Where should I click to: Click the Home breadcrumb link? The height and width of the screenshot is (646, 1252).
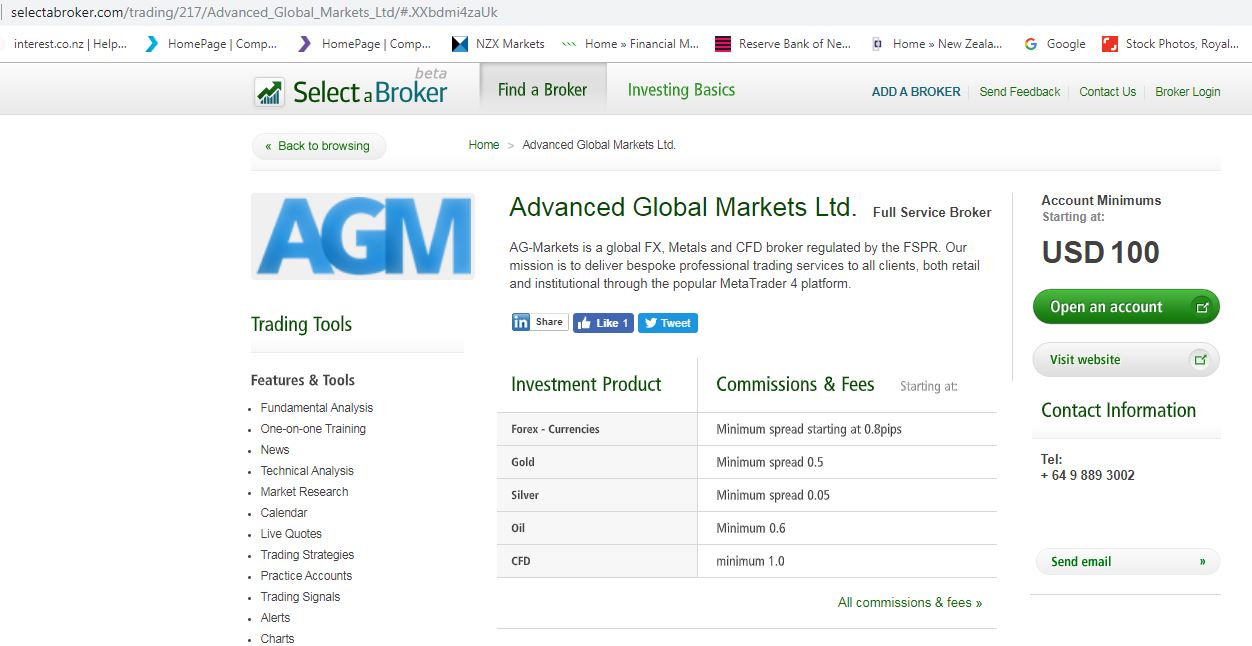pyautogui.click(x=483, y=145)
